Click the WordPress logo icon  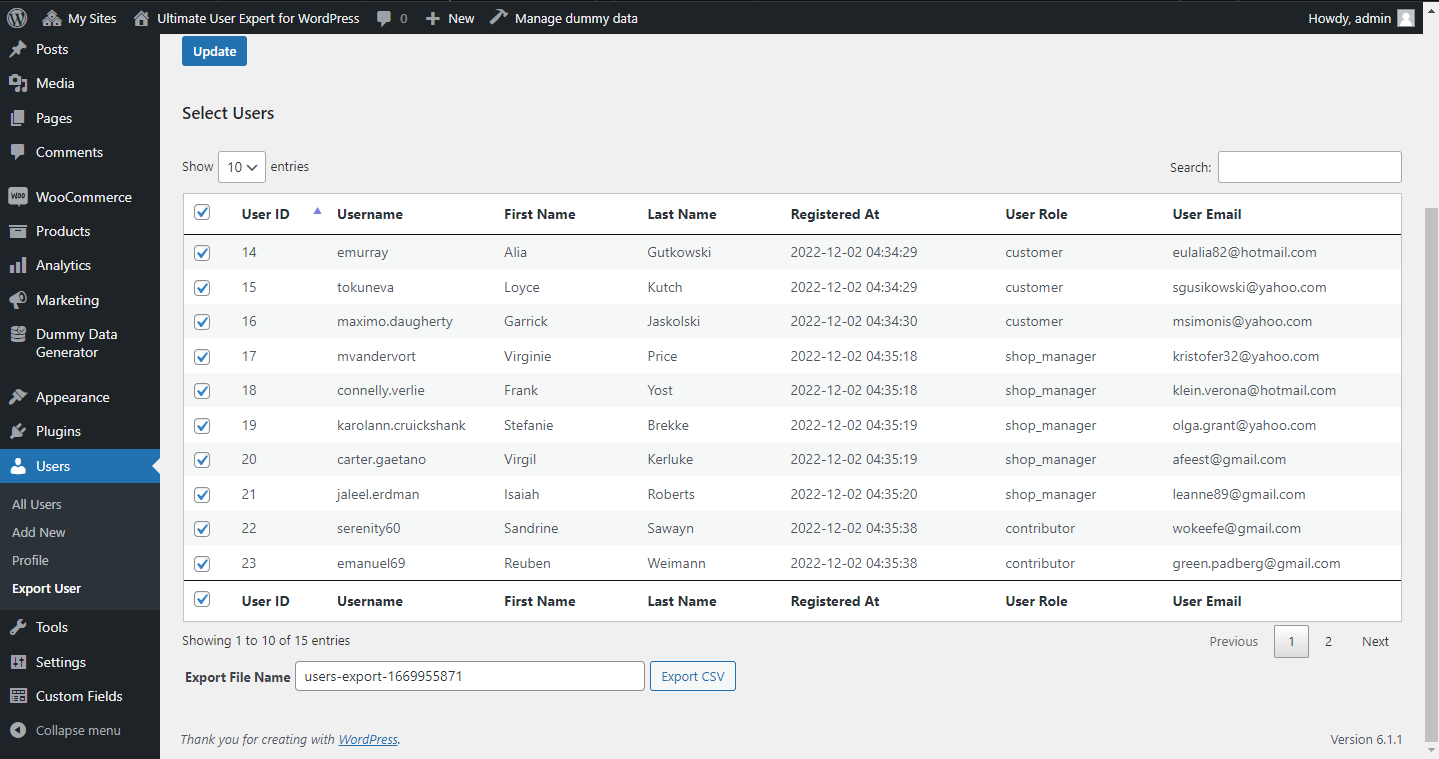point(17,18)
